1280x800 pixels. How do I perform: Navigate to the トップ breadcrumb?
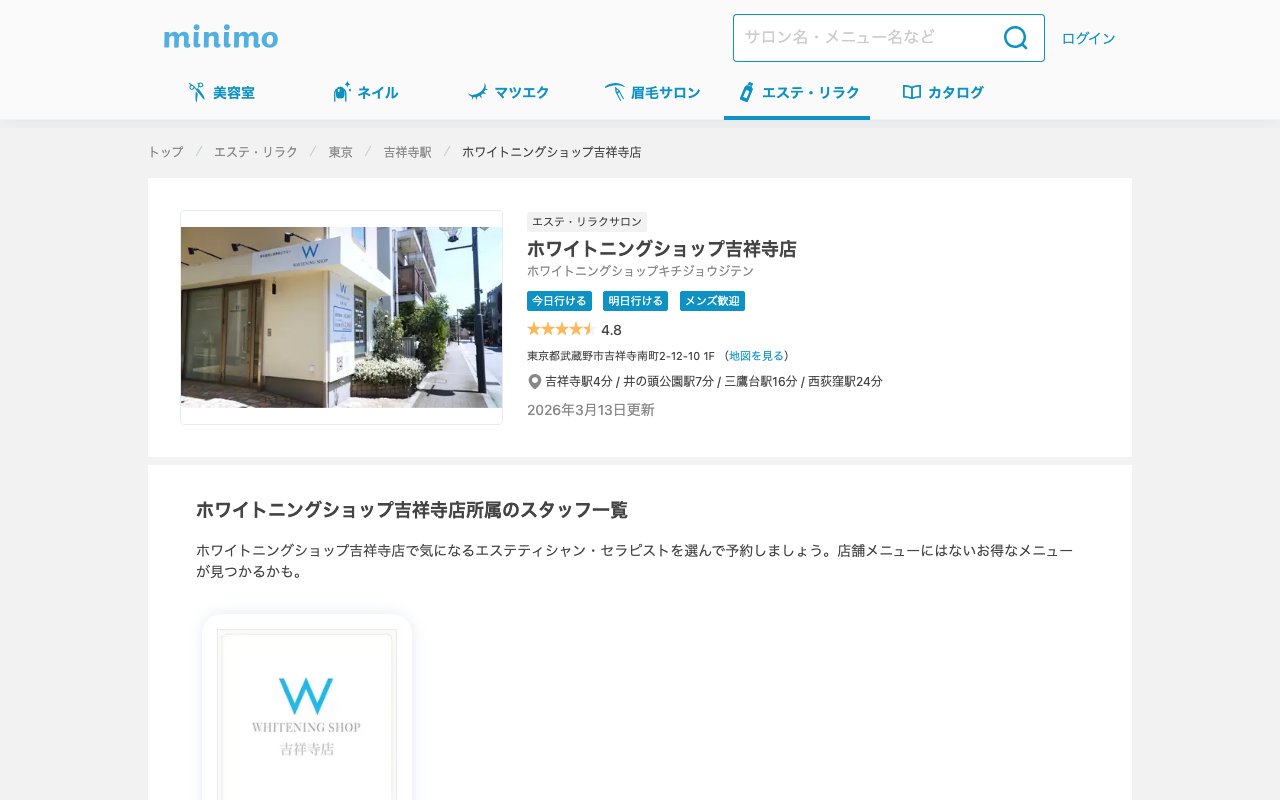165,151
